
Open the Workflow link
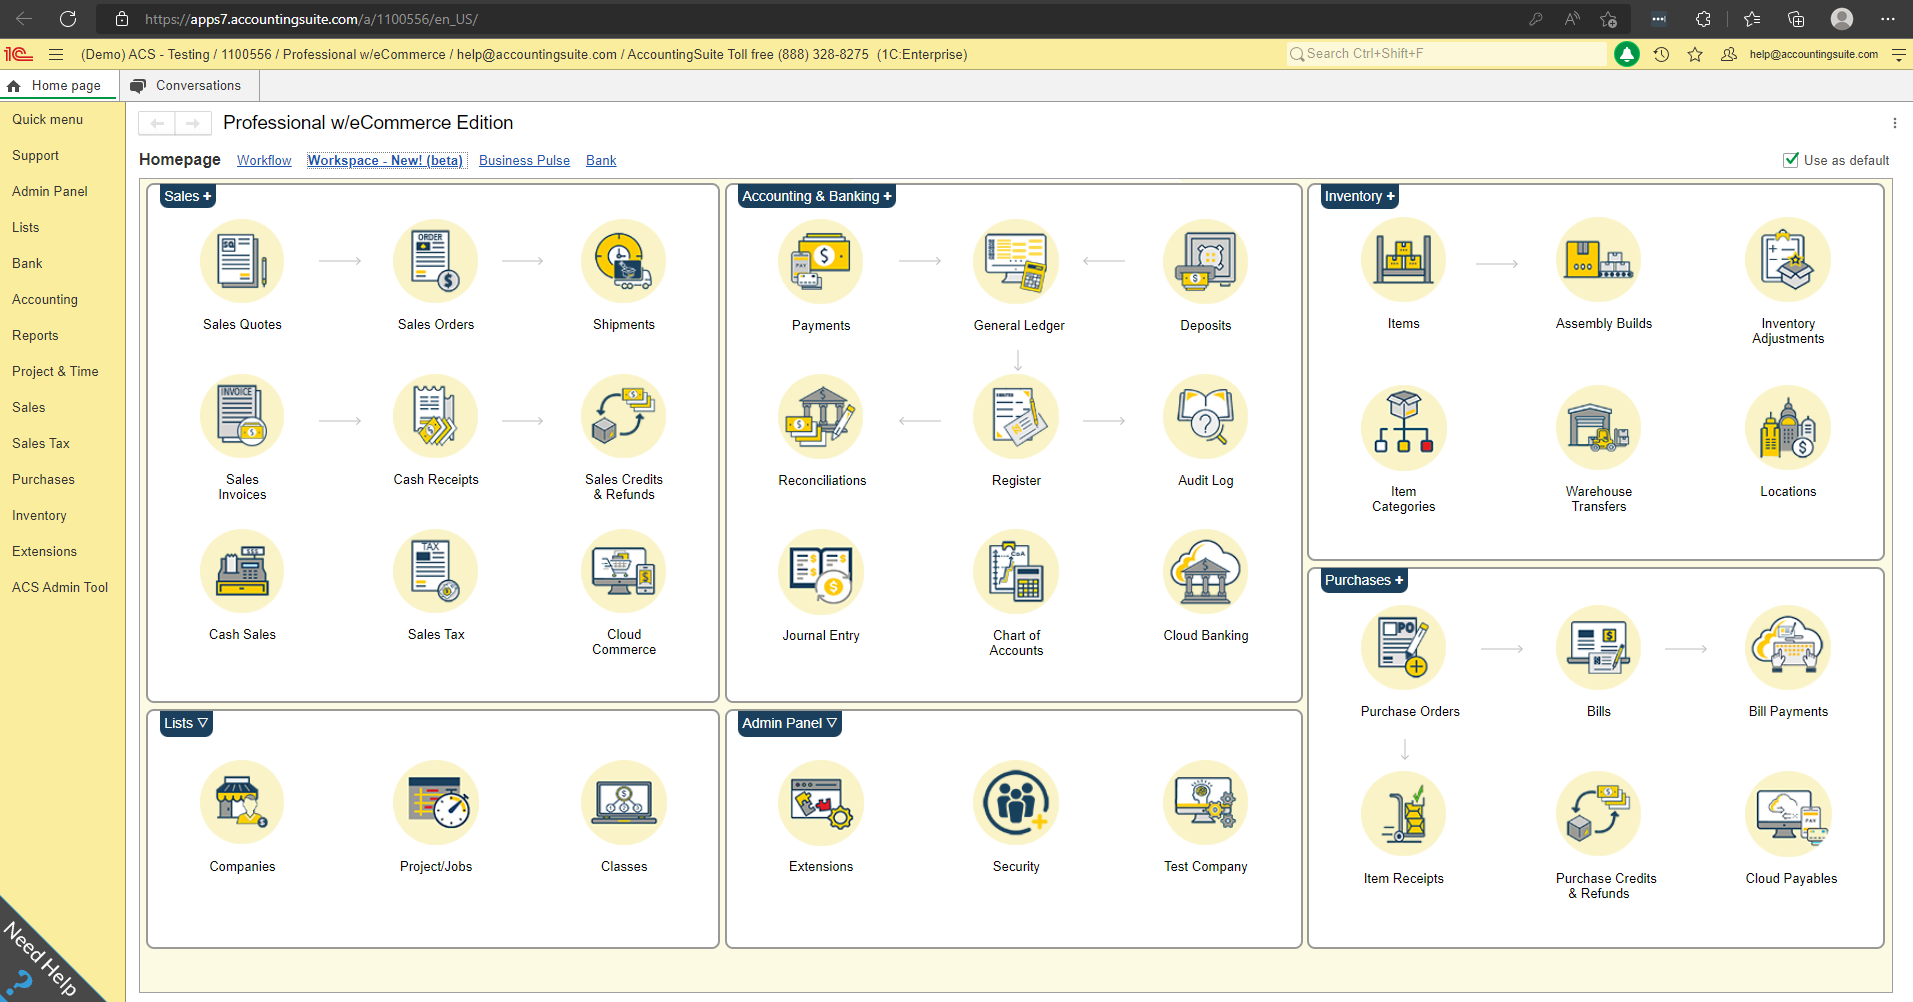click(x=264, y=160)
